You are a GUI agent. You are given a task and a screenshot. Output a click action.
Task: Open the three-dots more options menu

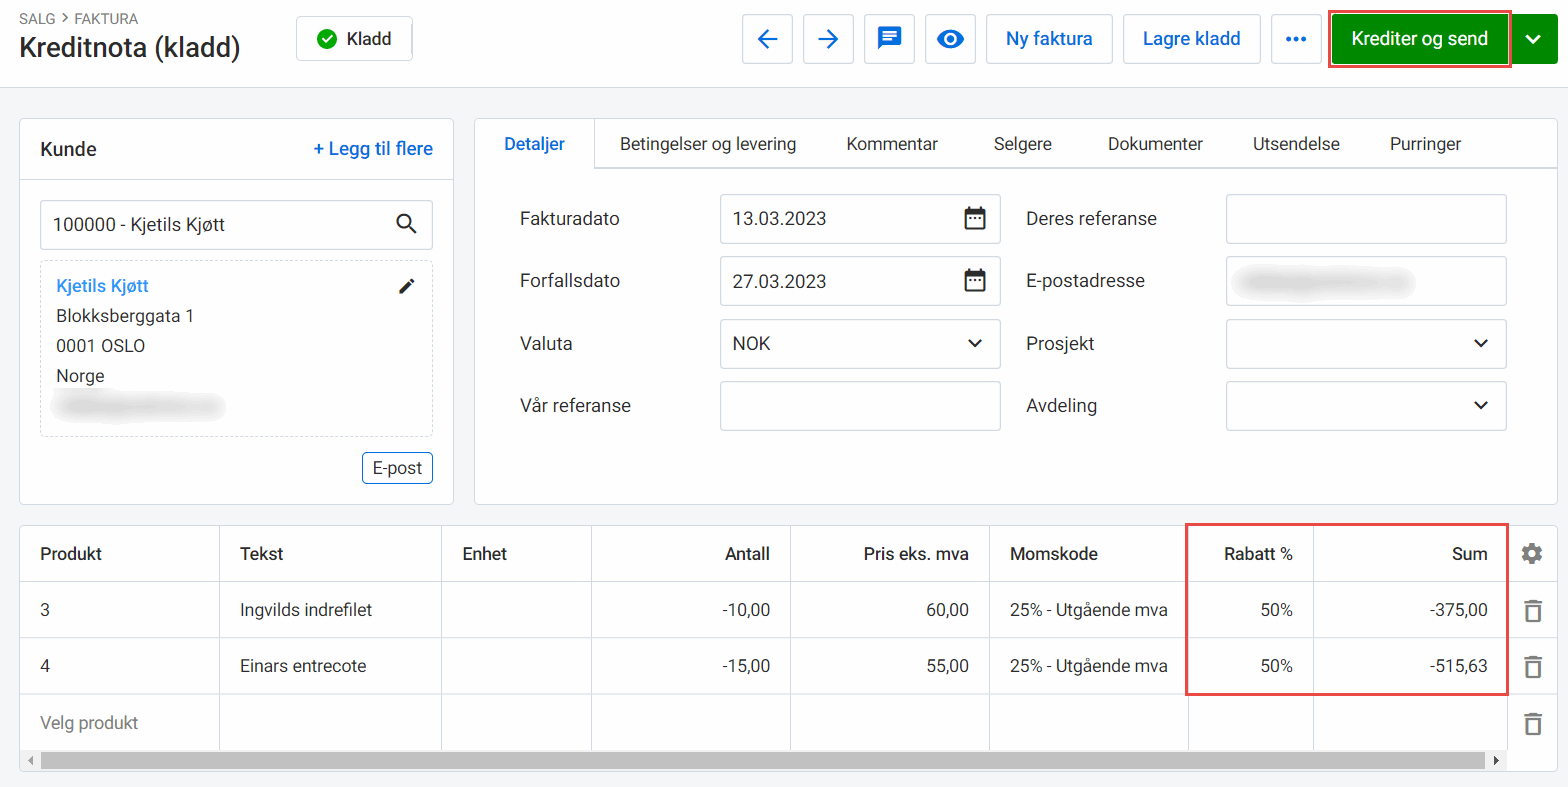pos(1296,39)
